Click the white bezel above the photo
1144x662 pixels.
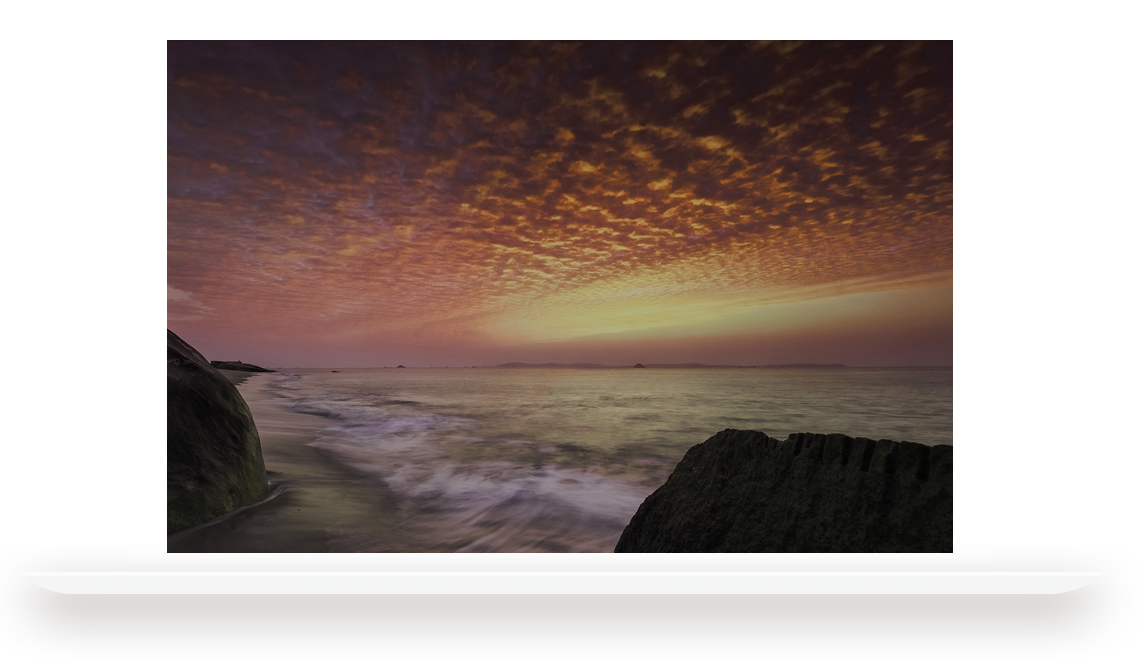point(560,20)
